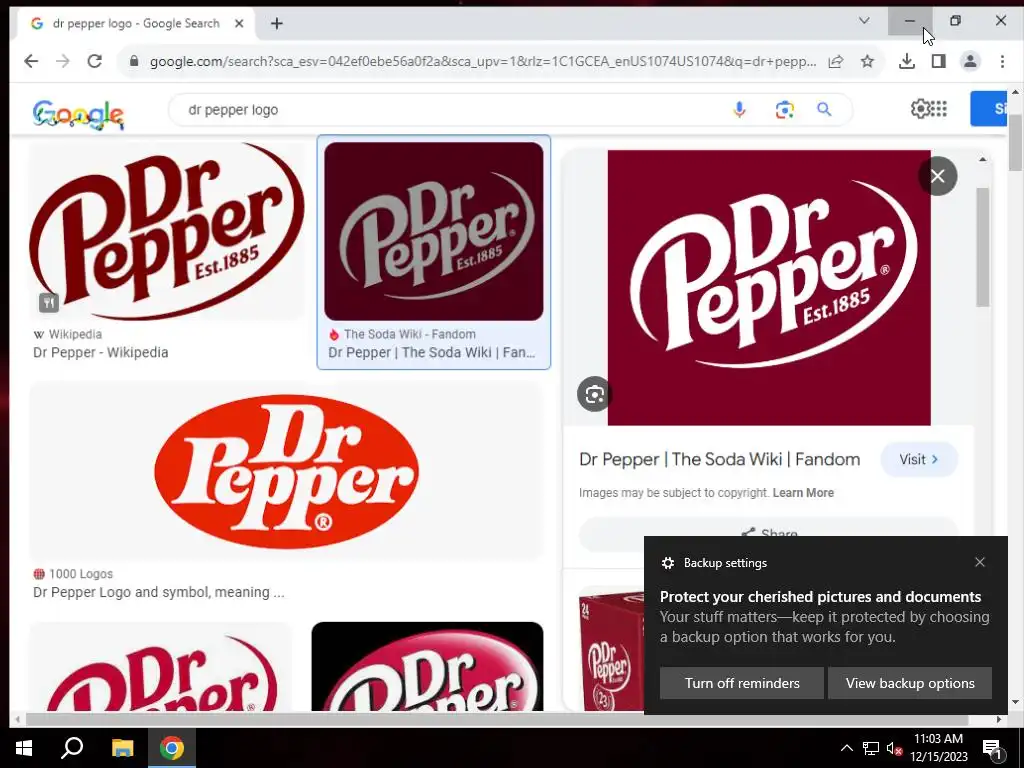The image size is (1024, 768).
Task: Bookmark this page with the star
Action: 867,61
